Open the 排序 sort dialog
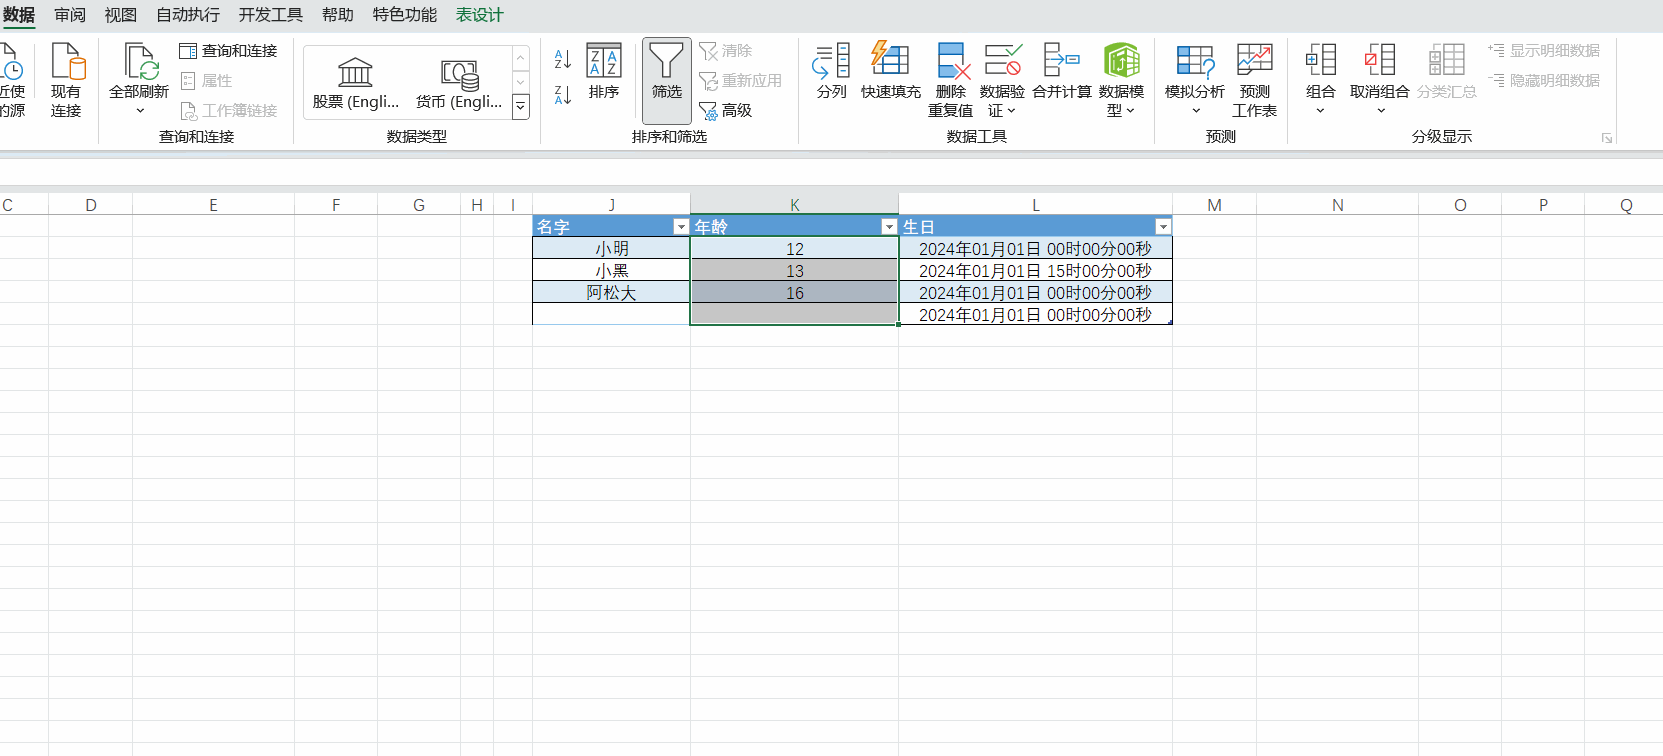The image size is (1663, 756). [x=604, y=72]
